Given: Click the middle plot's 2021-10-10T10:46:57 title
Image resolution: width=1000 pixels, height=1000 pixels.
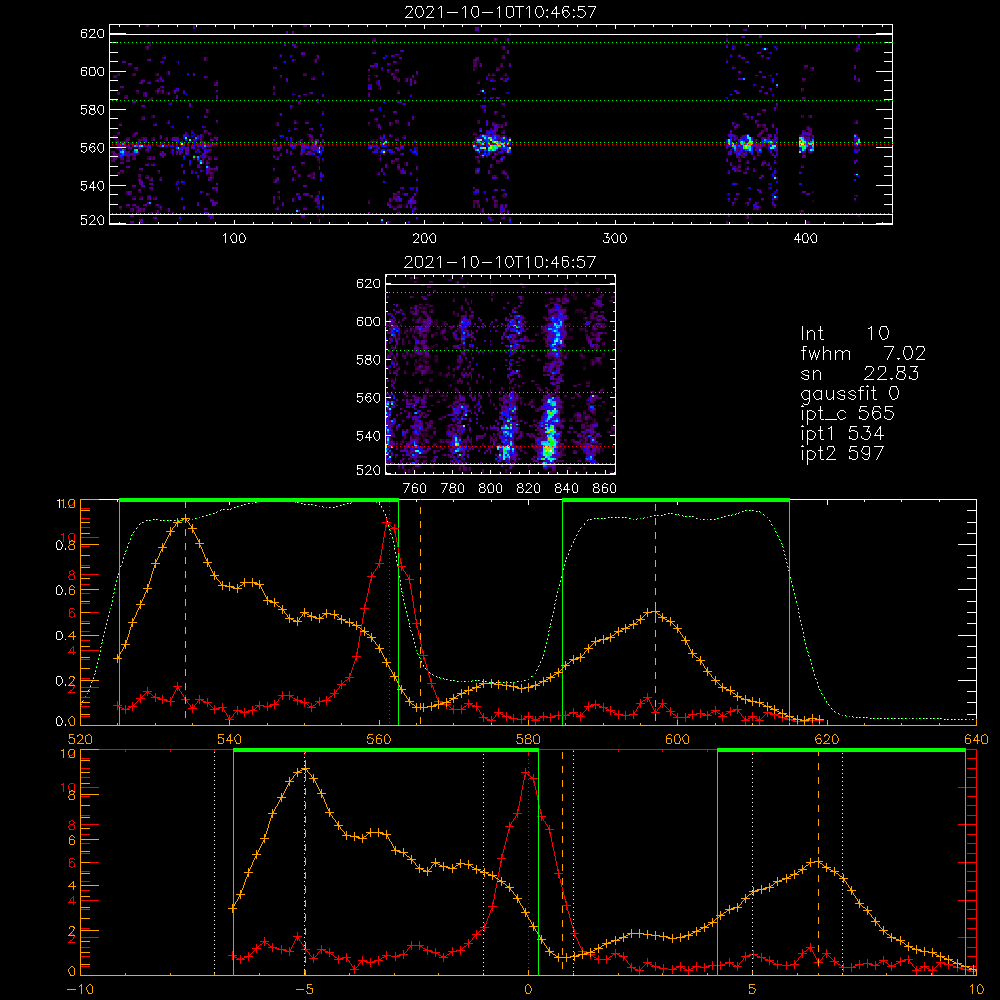Looking at the screenshot, I should click(x=500, y=261).
